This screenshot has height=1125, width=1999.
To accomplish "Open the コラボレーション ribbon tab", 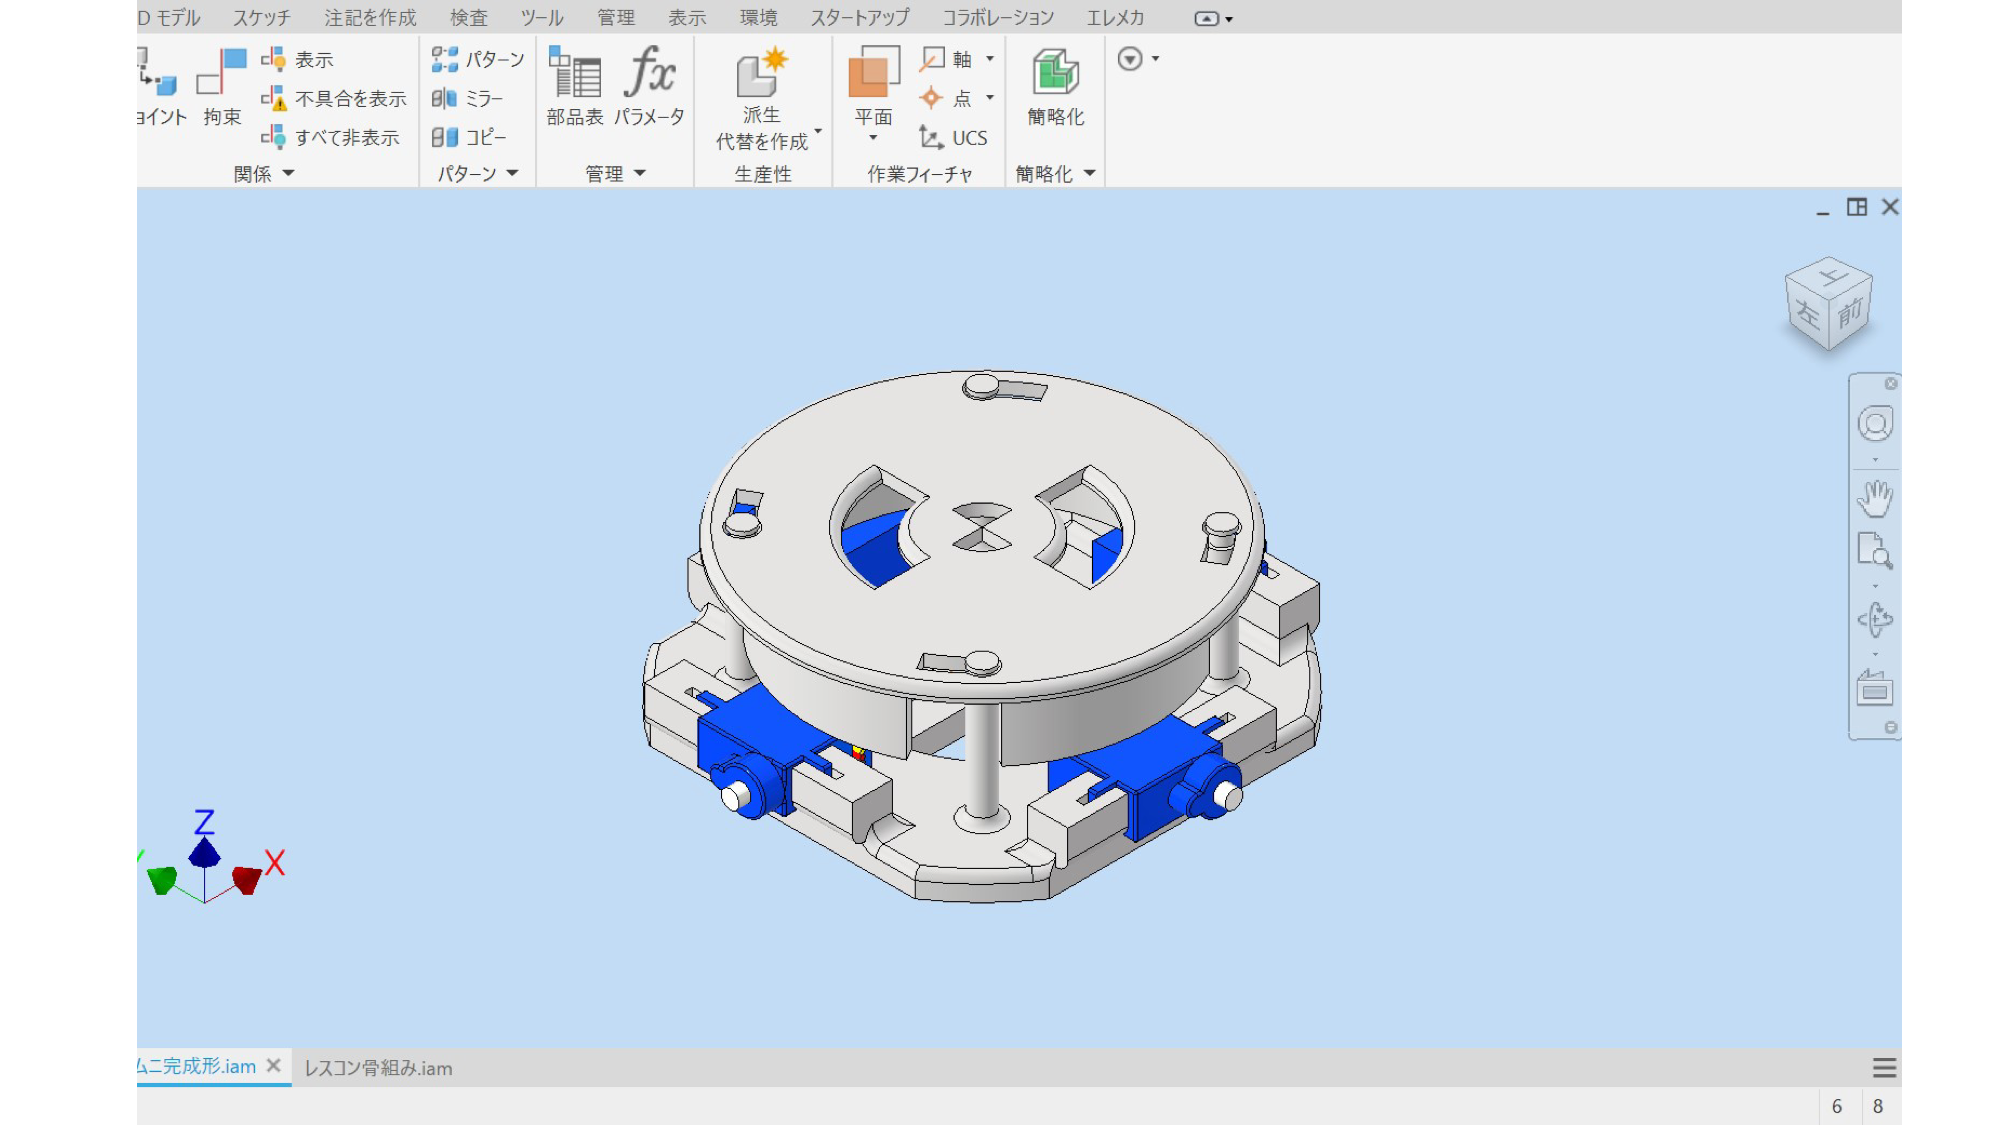I will (998, 18).
